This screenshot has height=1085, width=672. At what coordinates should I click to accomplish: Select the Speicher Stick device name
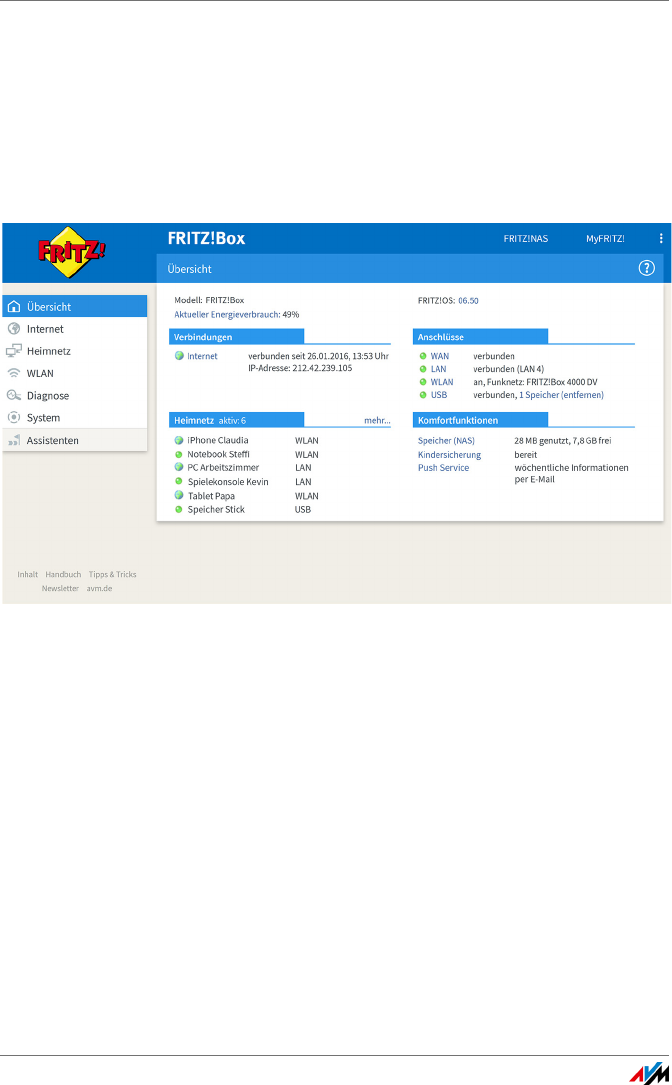pyautogui.click(x=216, y=509)
